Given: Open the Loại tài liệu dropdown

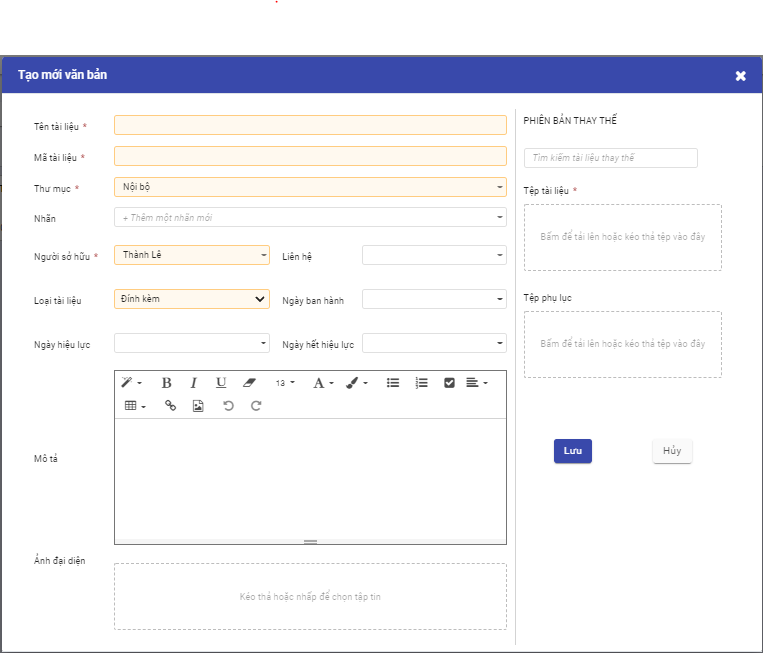Looking at the screenshot, I should 192,299.
